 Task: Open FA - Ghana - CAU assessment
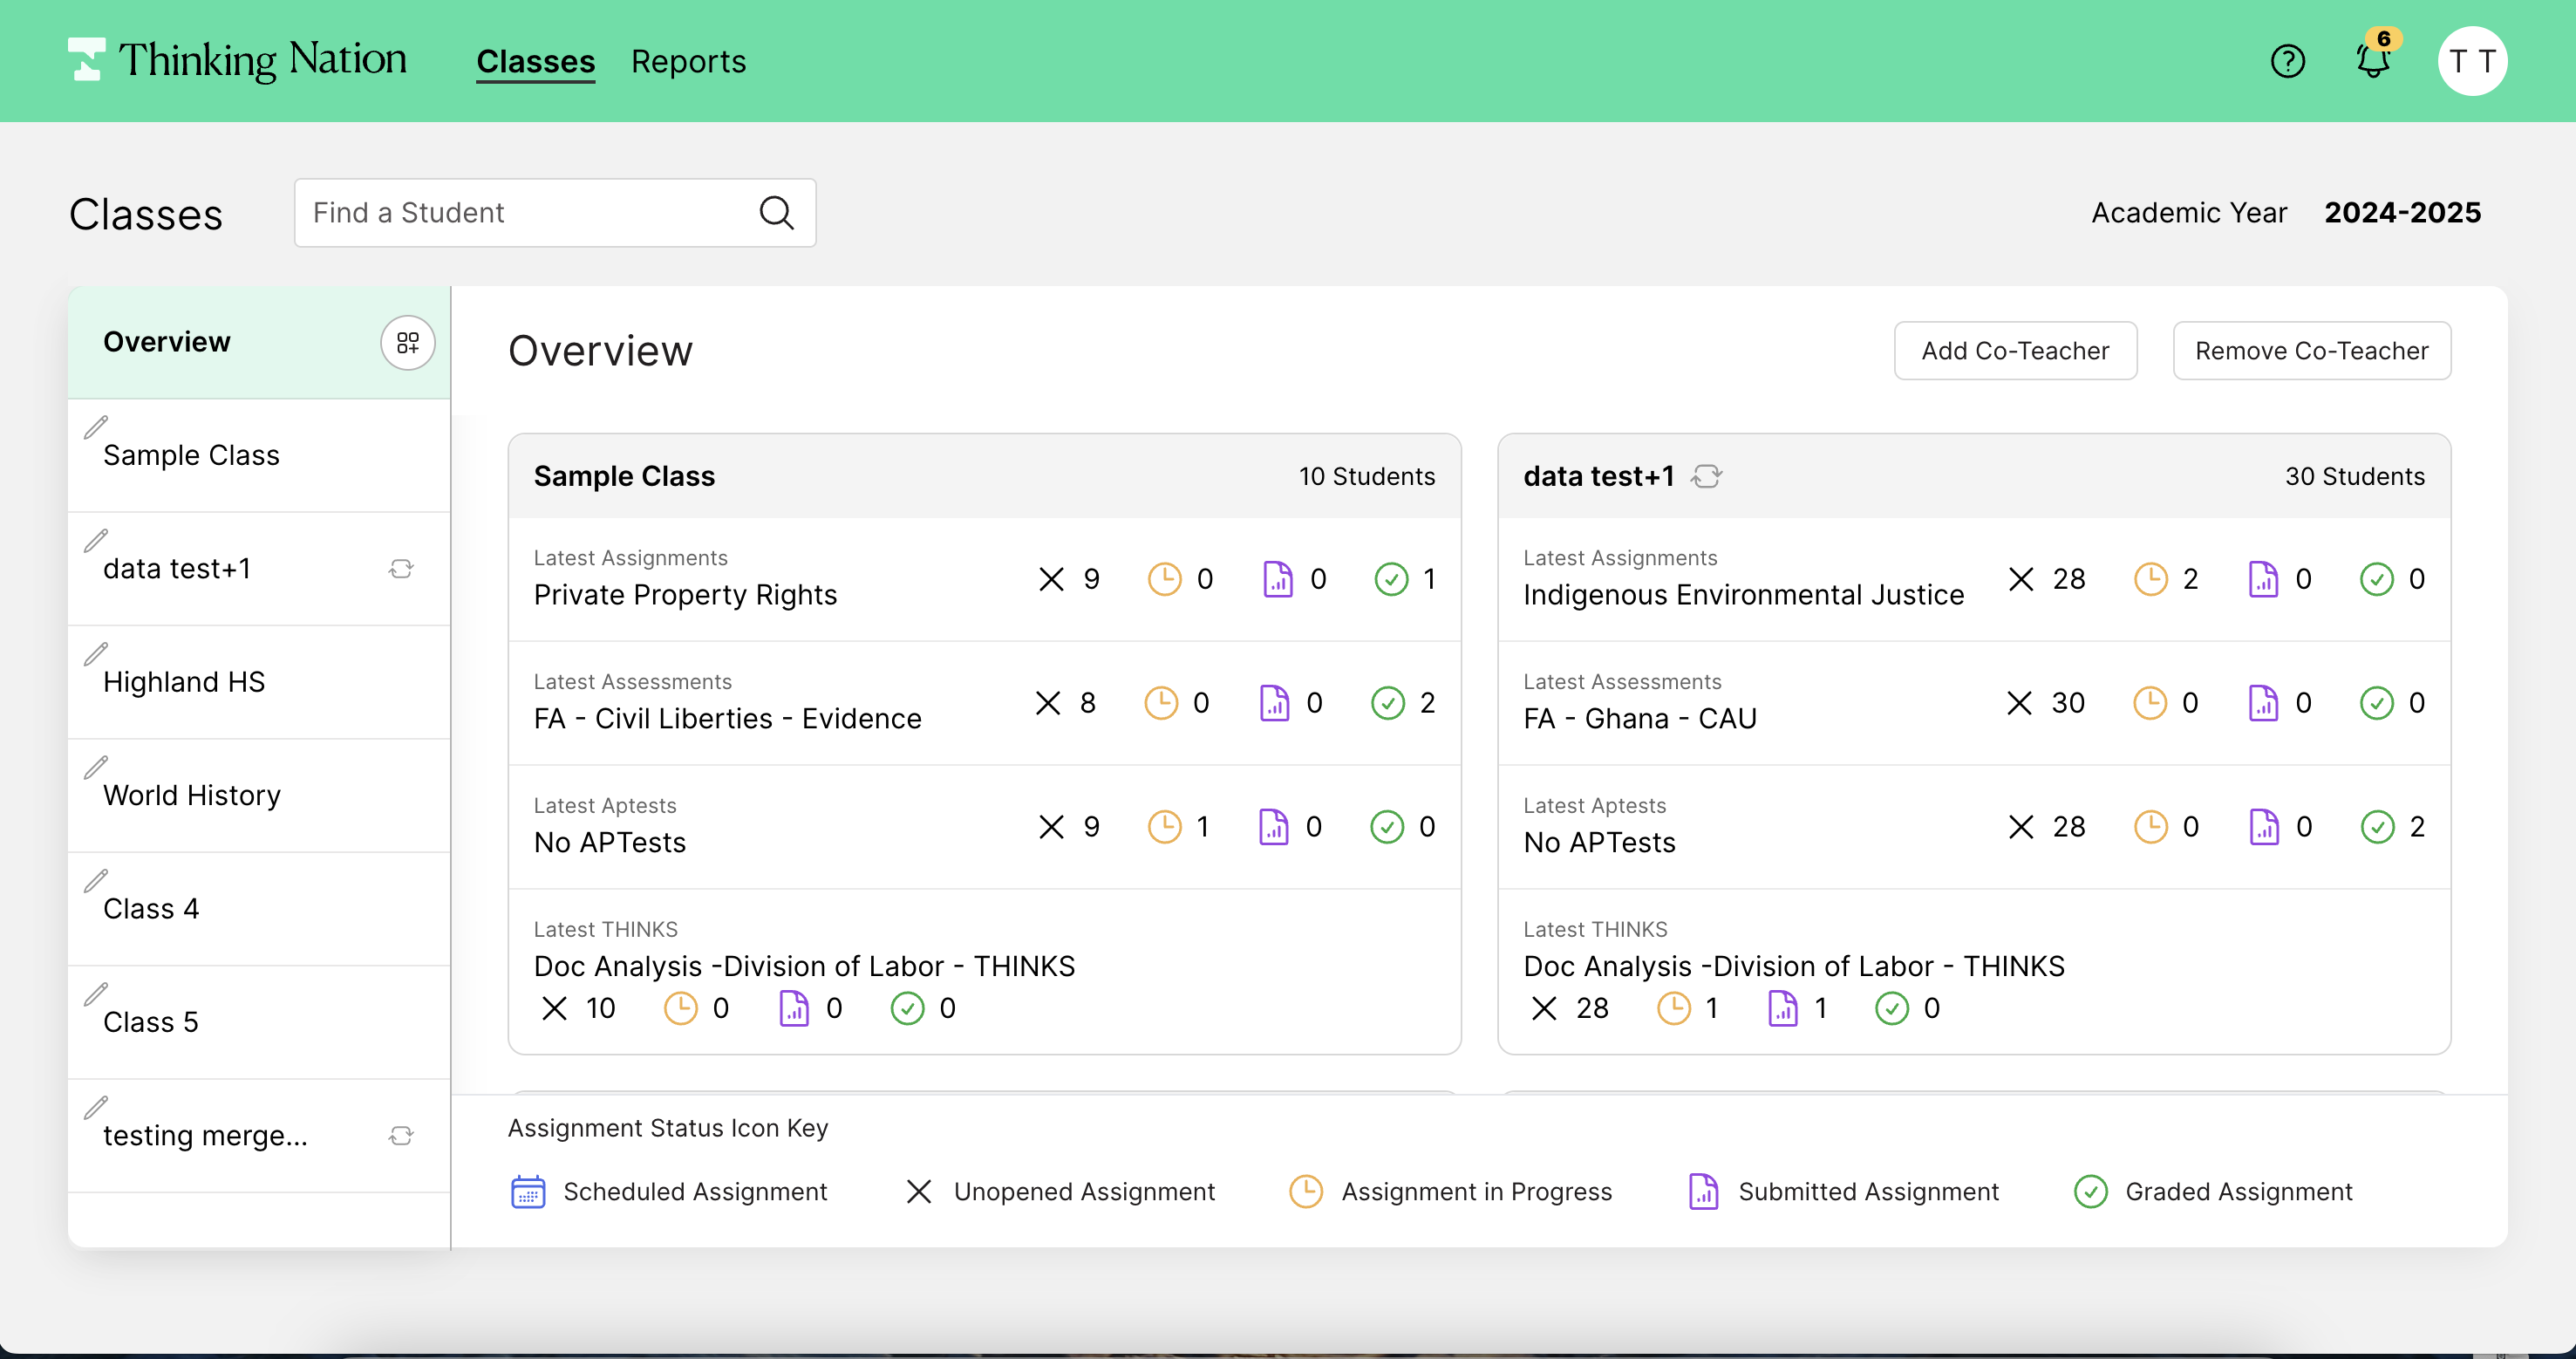click(x=1639, y=719)
